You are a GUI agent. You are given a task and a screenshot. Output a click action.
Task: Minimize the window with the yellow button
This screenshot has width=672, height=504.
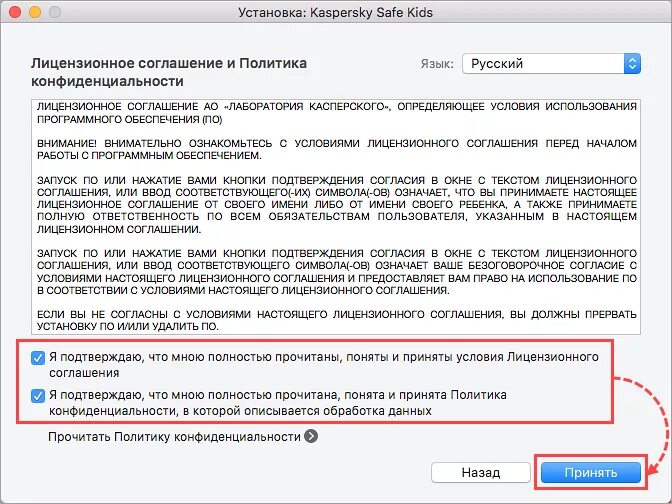click(35, 12)
